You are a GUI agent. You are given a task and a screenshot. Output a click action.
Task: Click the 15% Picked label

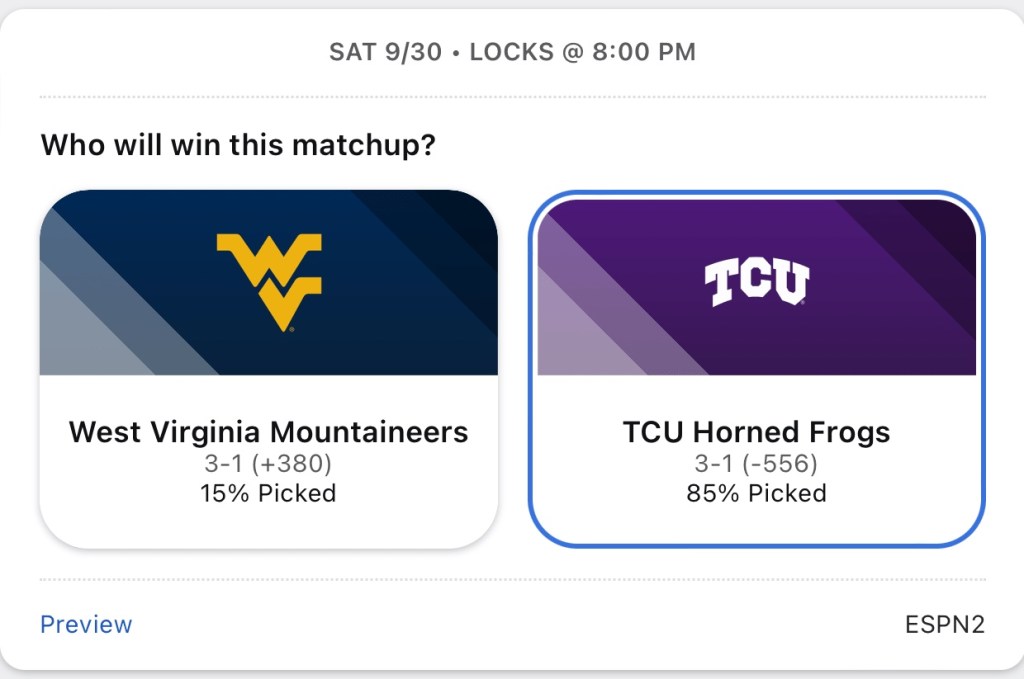268,493
